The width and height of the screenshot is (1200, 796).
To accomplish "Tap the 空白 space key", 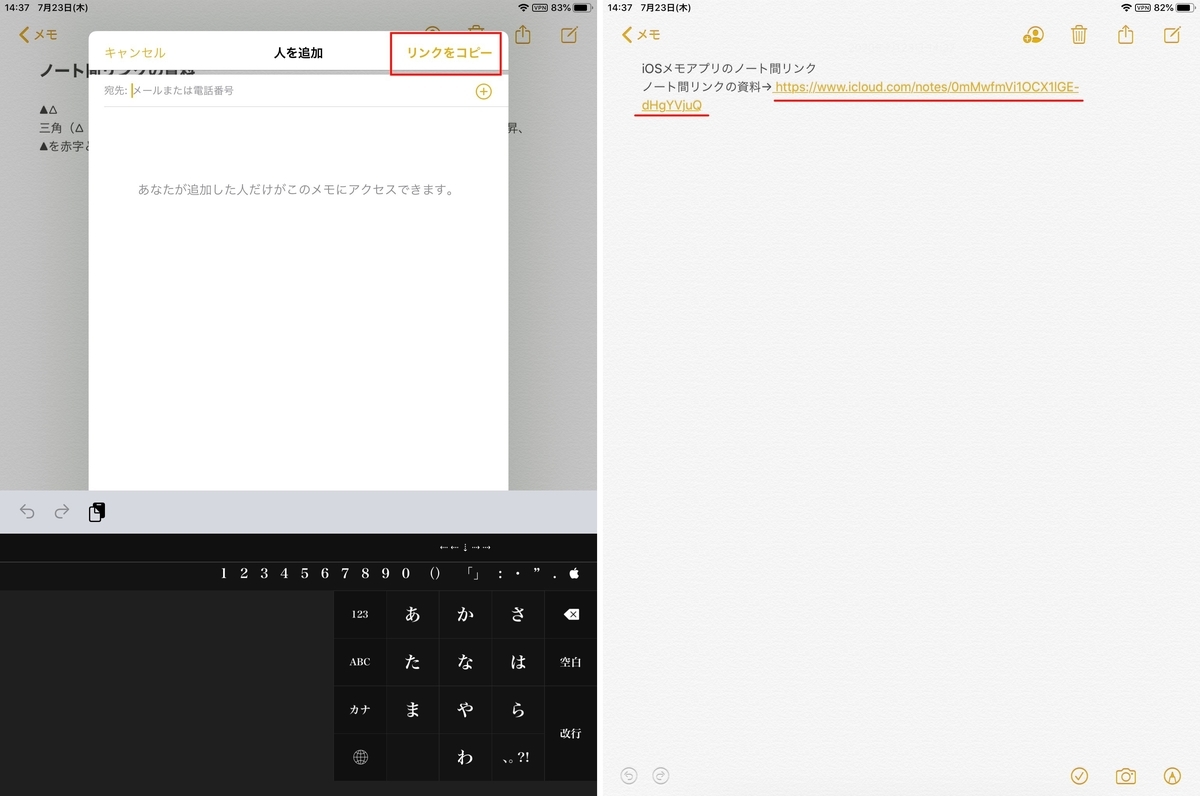I will click(571, 662).
